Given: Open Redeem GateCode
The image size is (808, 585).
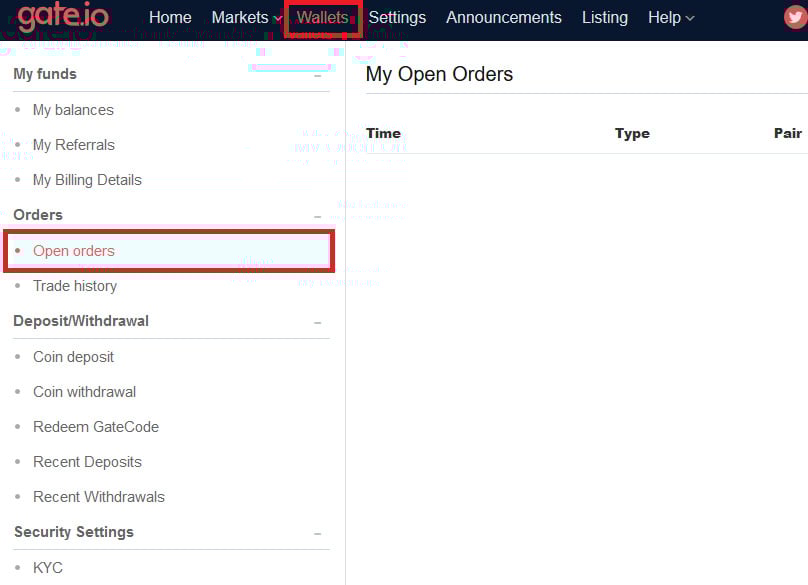Looking at the screenshot, I should pyautogui.click(x=96, y=427).
